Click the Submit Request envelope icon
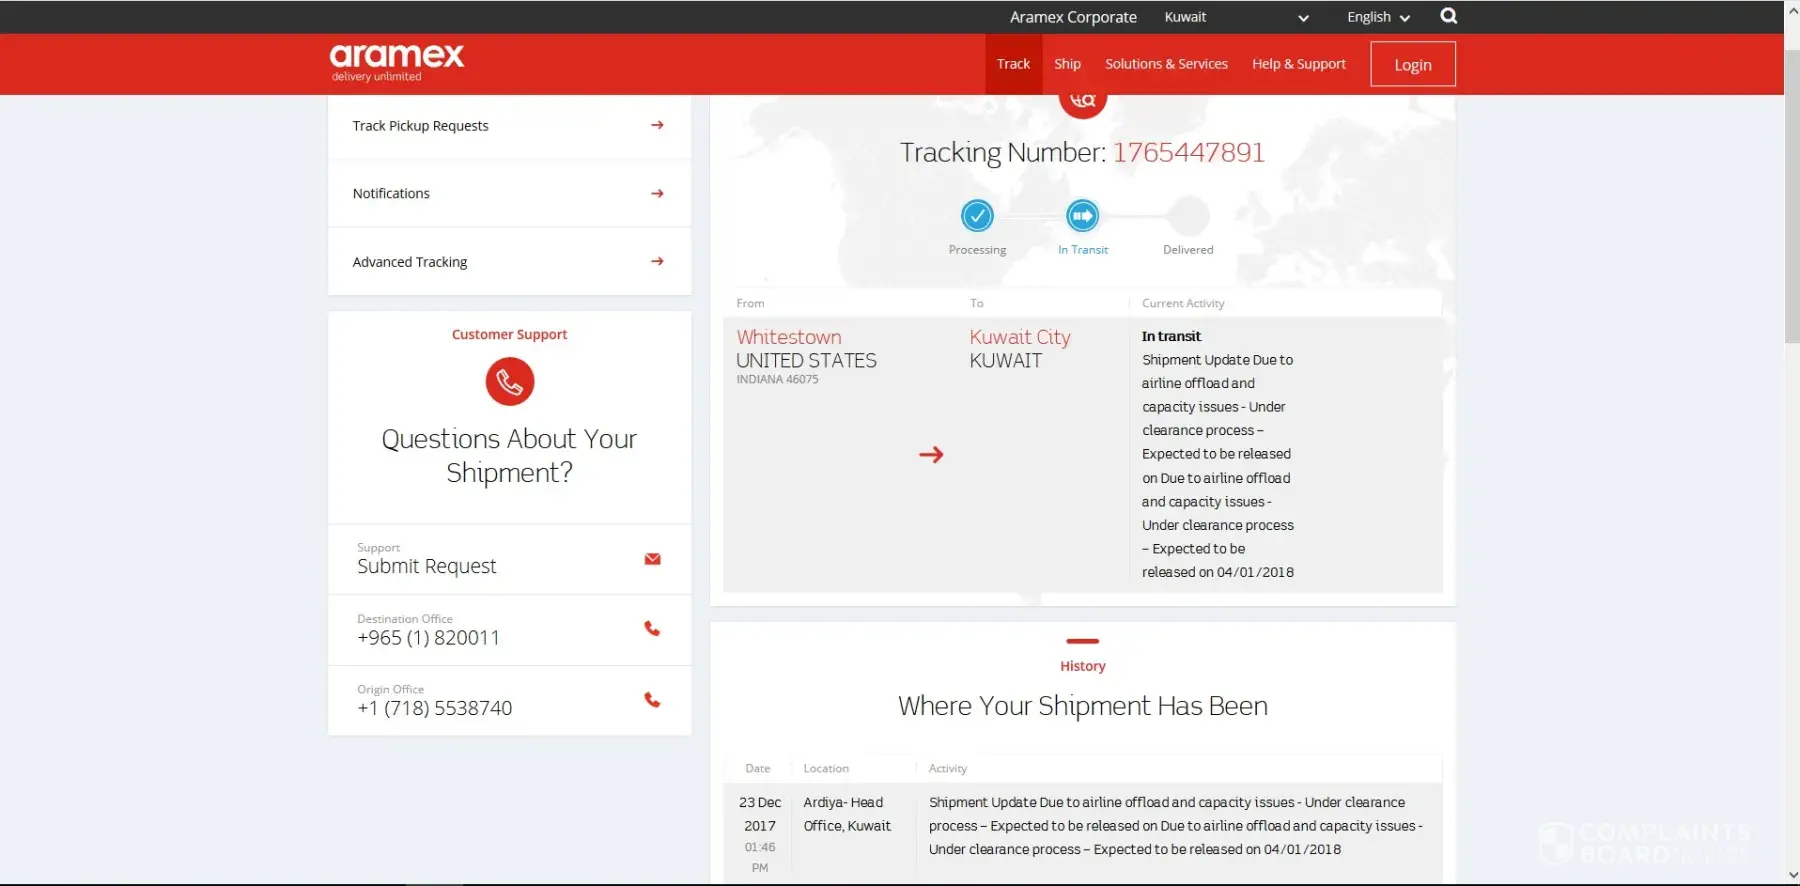The width and height of the screenshot is (1800, 886). [x=652, y=559]
